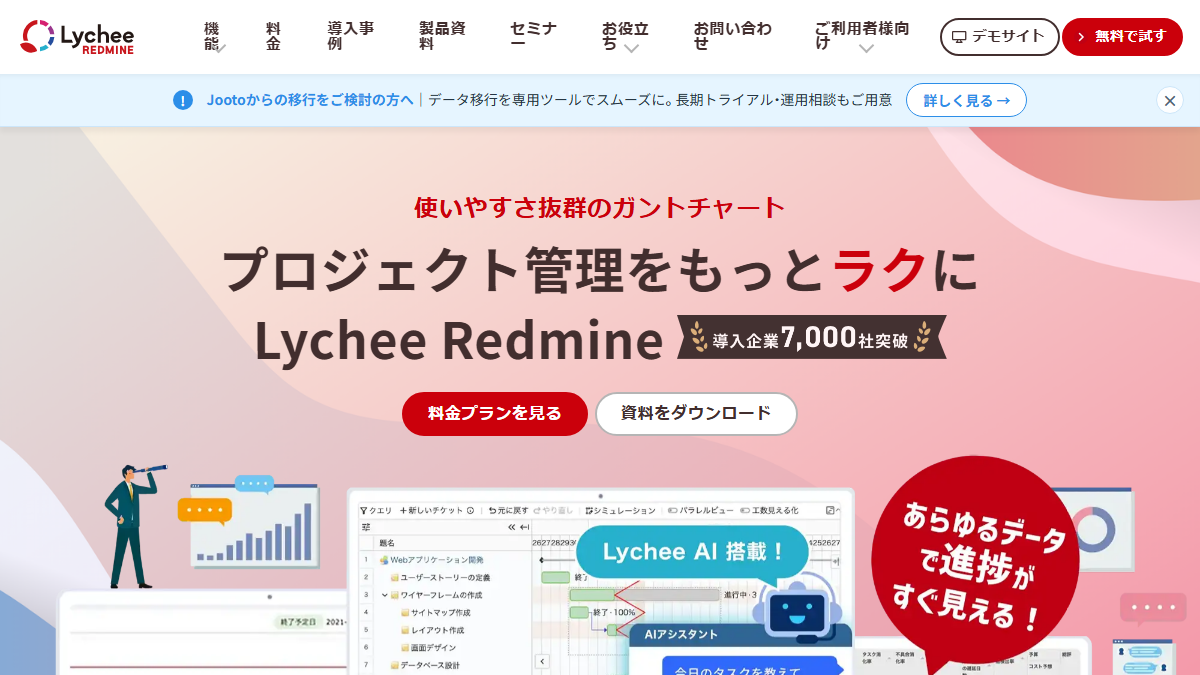The height and width of the screenshot is (675, 1200).
Task: Click the arrow-to-bar icon beside double chevron
Action: click(x=524, y=526)
